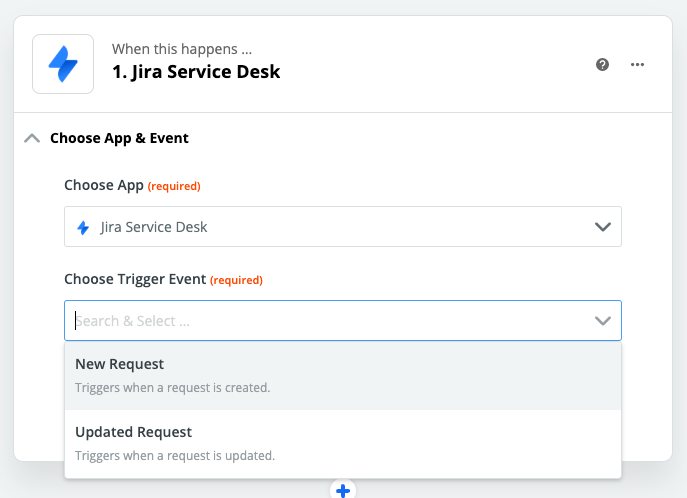687x498 pixels.
Task: Click the Choose App & Event heading text
Action: point(119,138)
